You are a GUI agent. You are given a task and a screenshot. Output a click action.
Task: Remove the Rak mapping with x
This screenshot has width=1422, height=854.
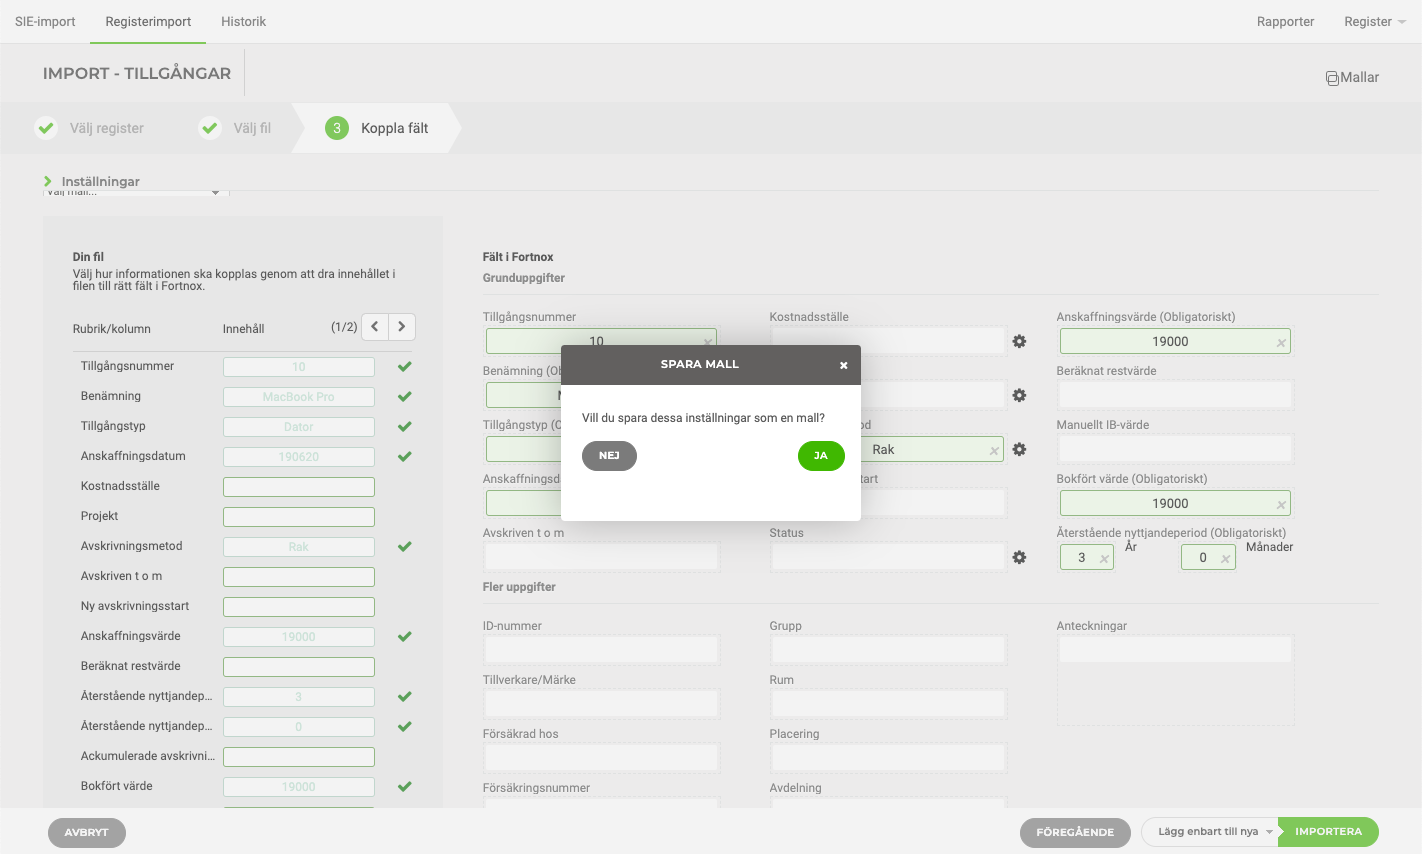point(994,451)
